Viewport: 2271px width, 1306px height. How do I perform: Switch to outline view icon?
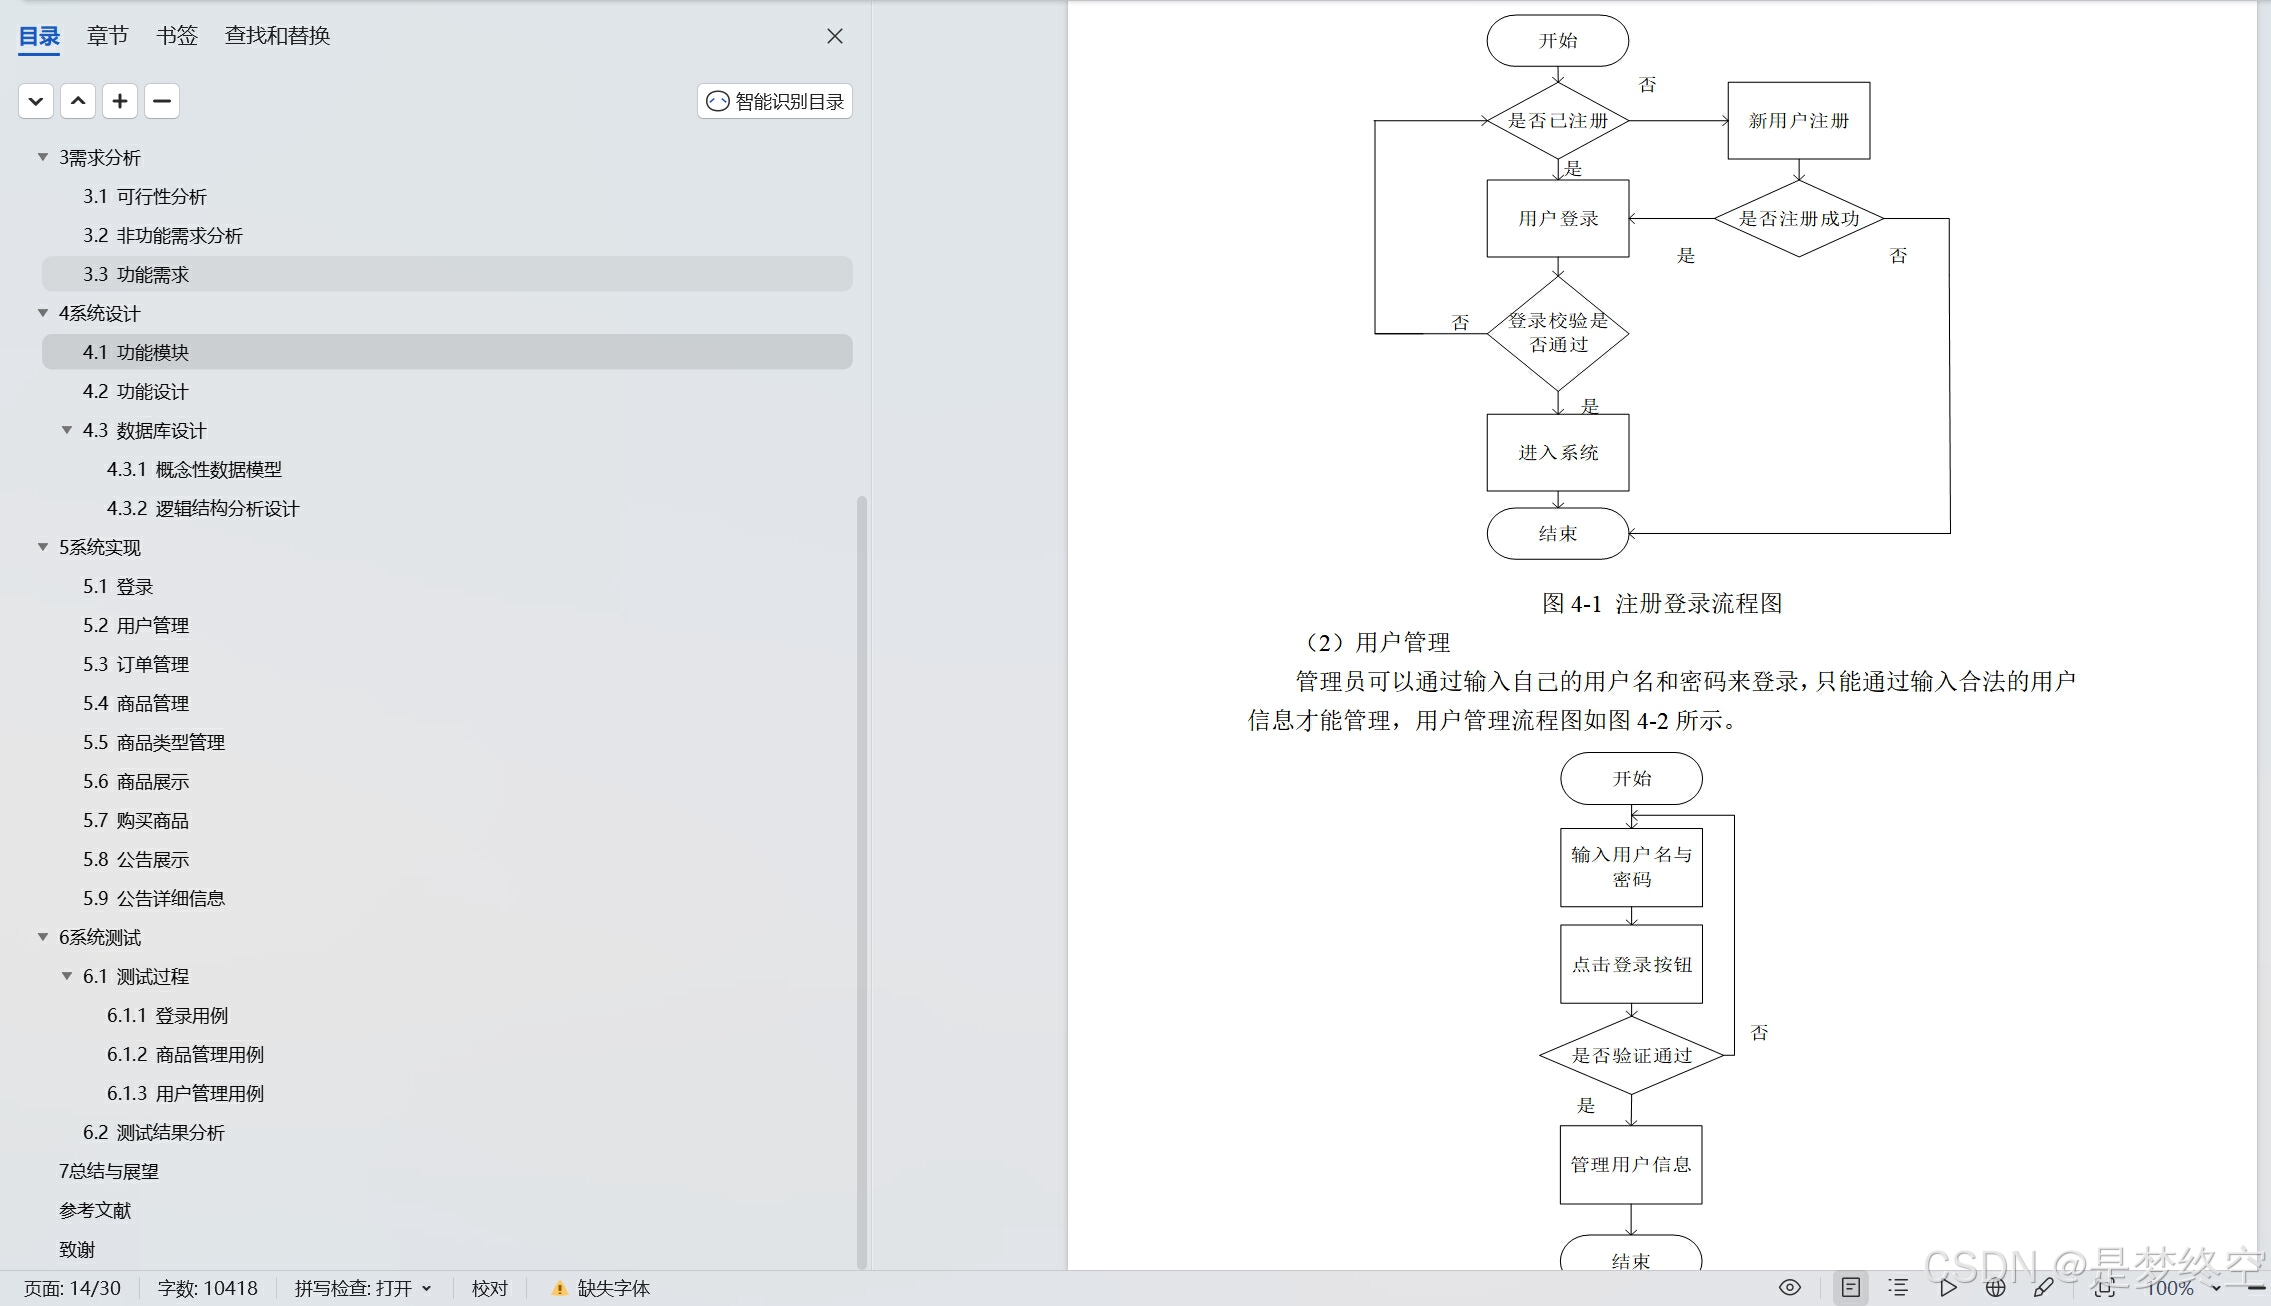(x=1898, y=1287)
